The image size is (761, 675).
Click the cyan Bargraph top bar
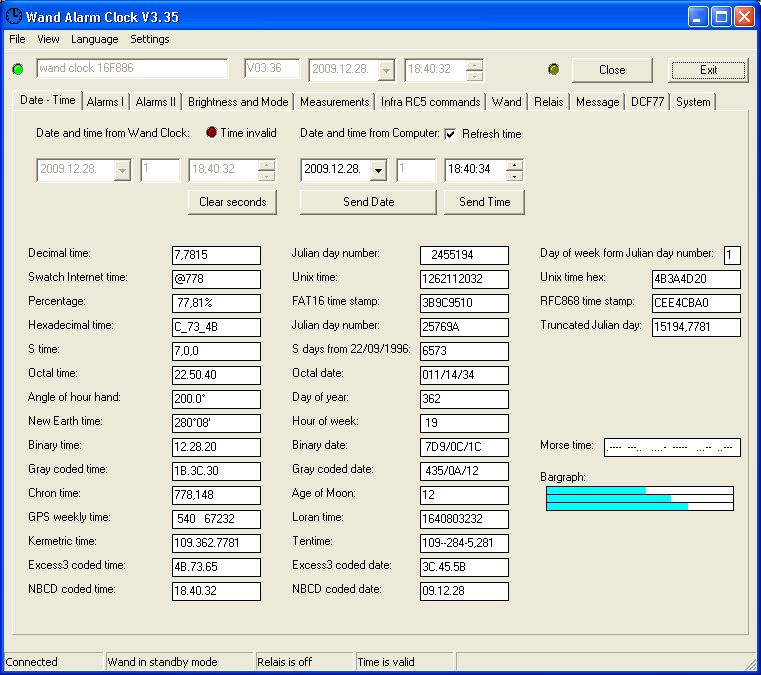tap(596, 490)
